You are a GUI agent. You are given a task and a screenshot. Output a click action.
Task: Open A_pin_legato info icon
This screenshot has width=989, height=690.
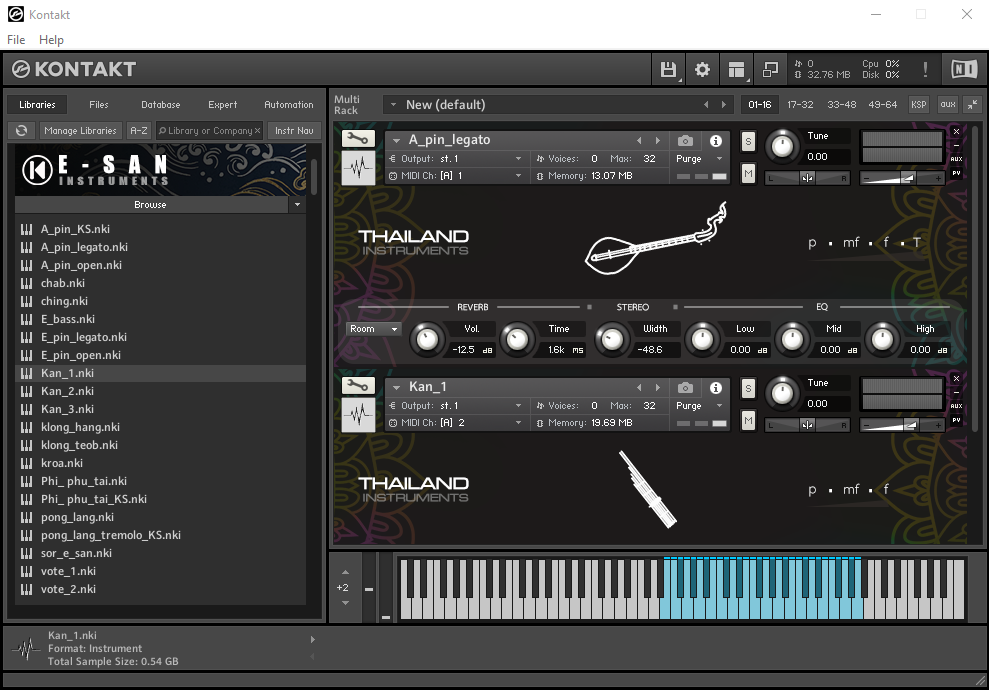pyautogui.click(x=716, y=141)
